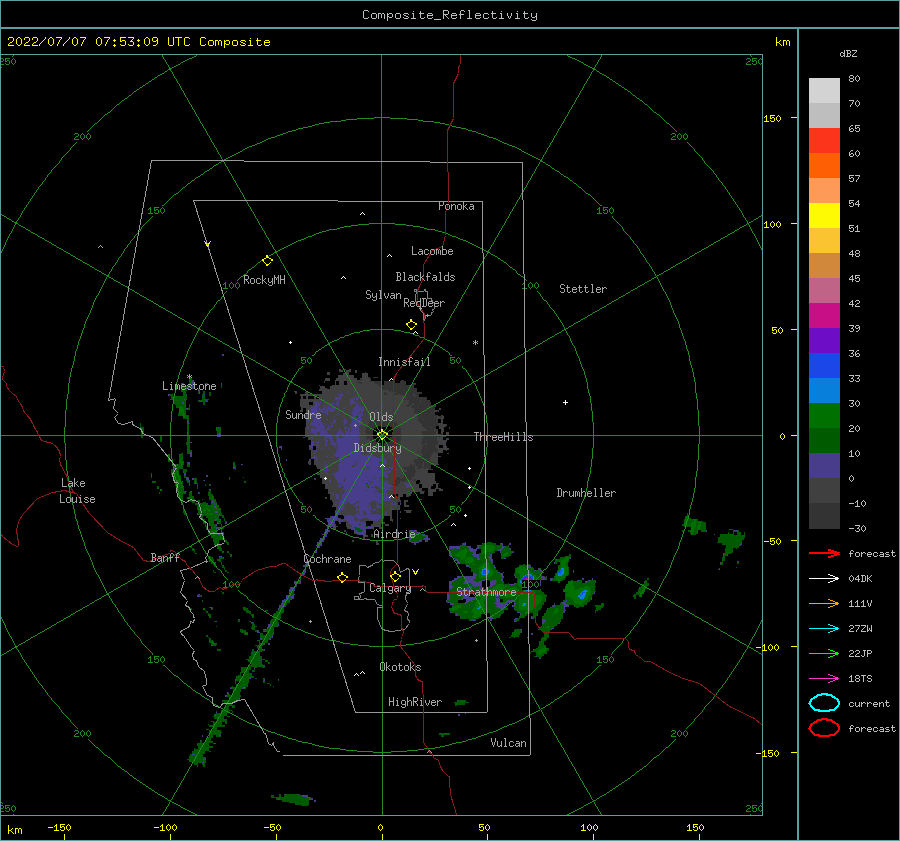Click the yellow V marker northwest of RockyMH
The height and width of the screenshot is (841, 900).
[208, 244]
